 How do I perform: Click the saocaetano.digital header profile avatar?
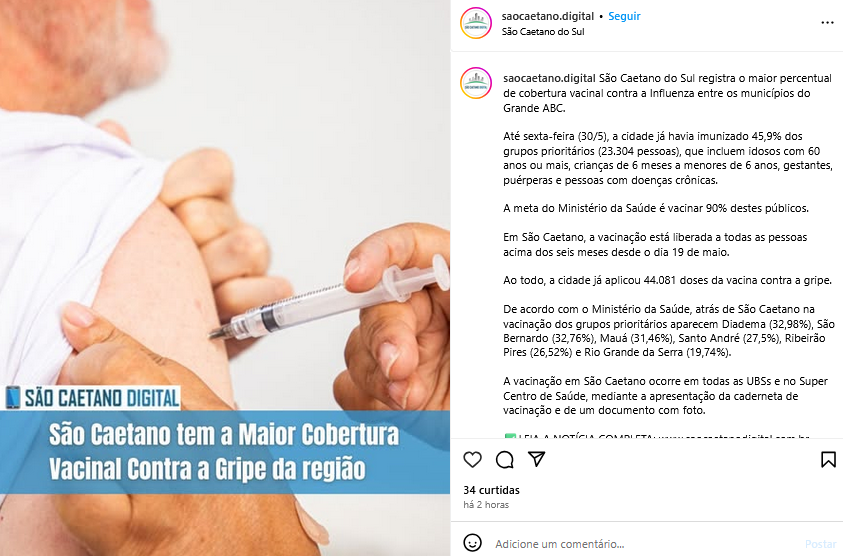pos(476,23)
